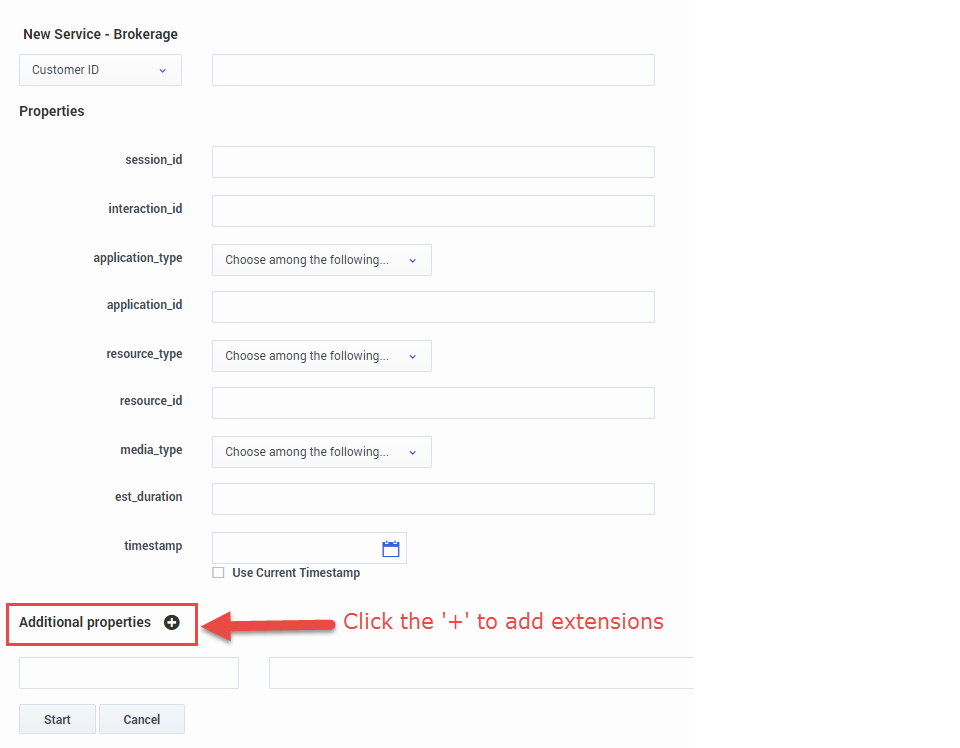Click the additional property name field
This screenshot has width=960, height=748.
pyautogui.click(x=129, y=673)
